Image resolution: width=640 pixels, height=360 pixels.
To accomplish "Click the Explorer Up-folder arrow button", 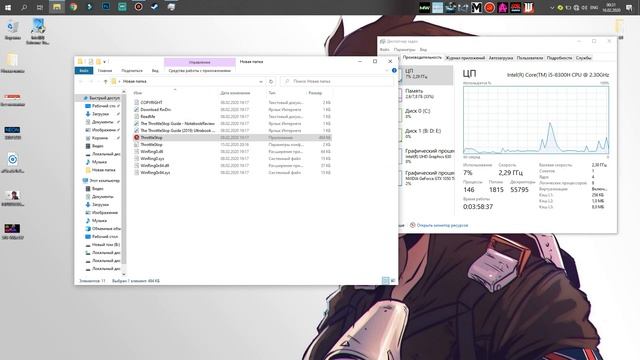I will pyautogui.click(x=105, y=82).
